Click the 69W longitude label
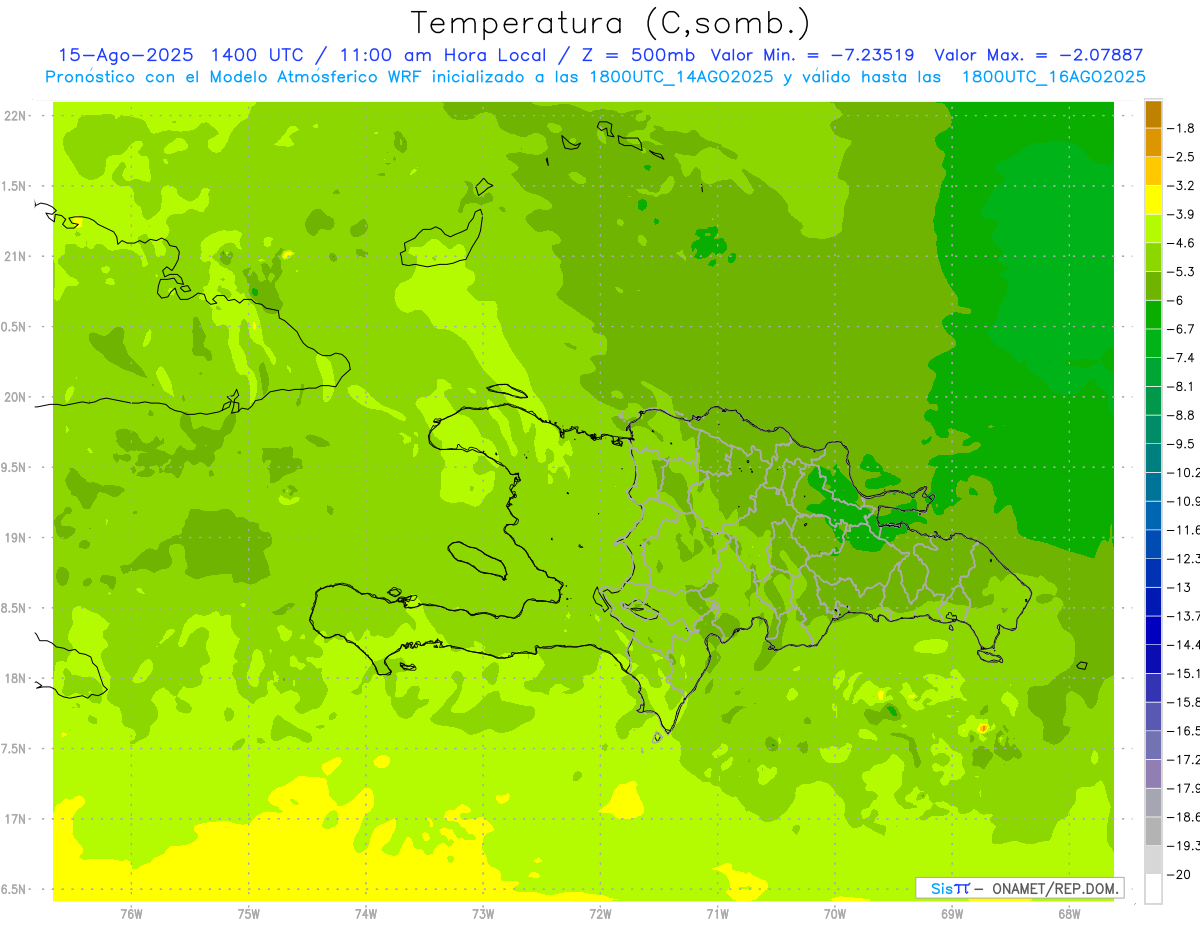 pos(952,913)
